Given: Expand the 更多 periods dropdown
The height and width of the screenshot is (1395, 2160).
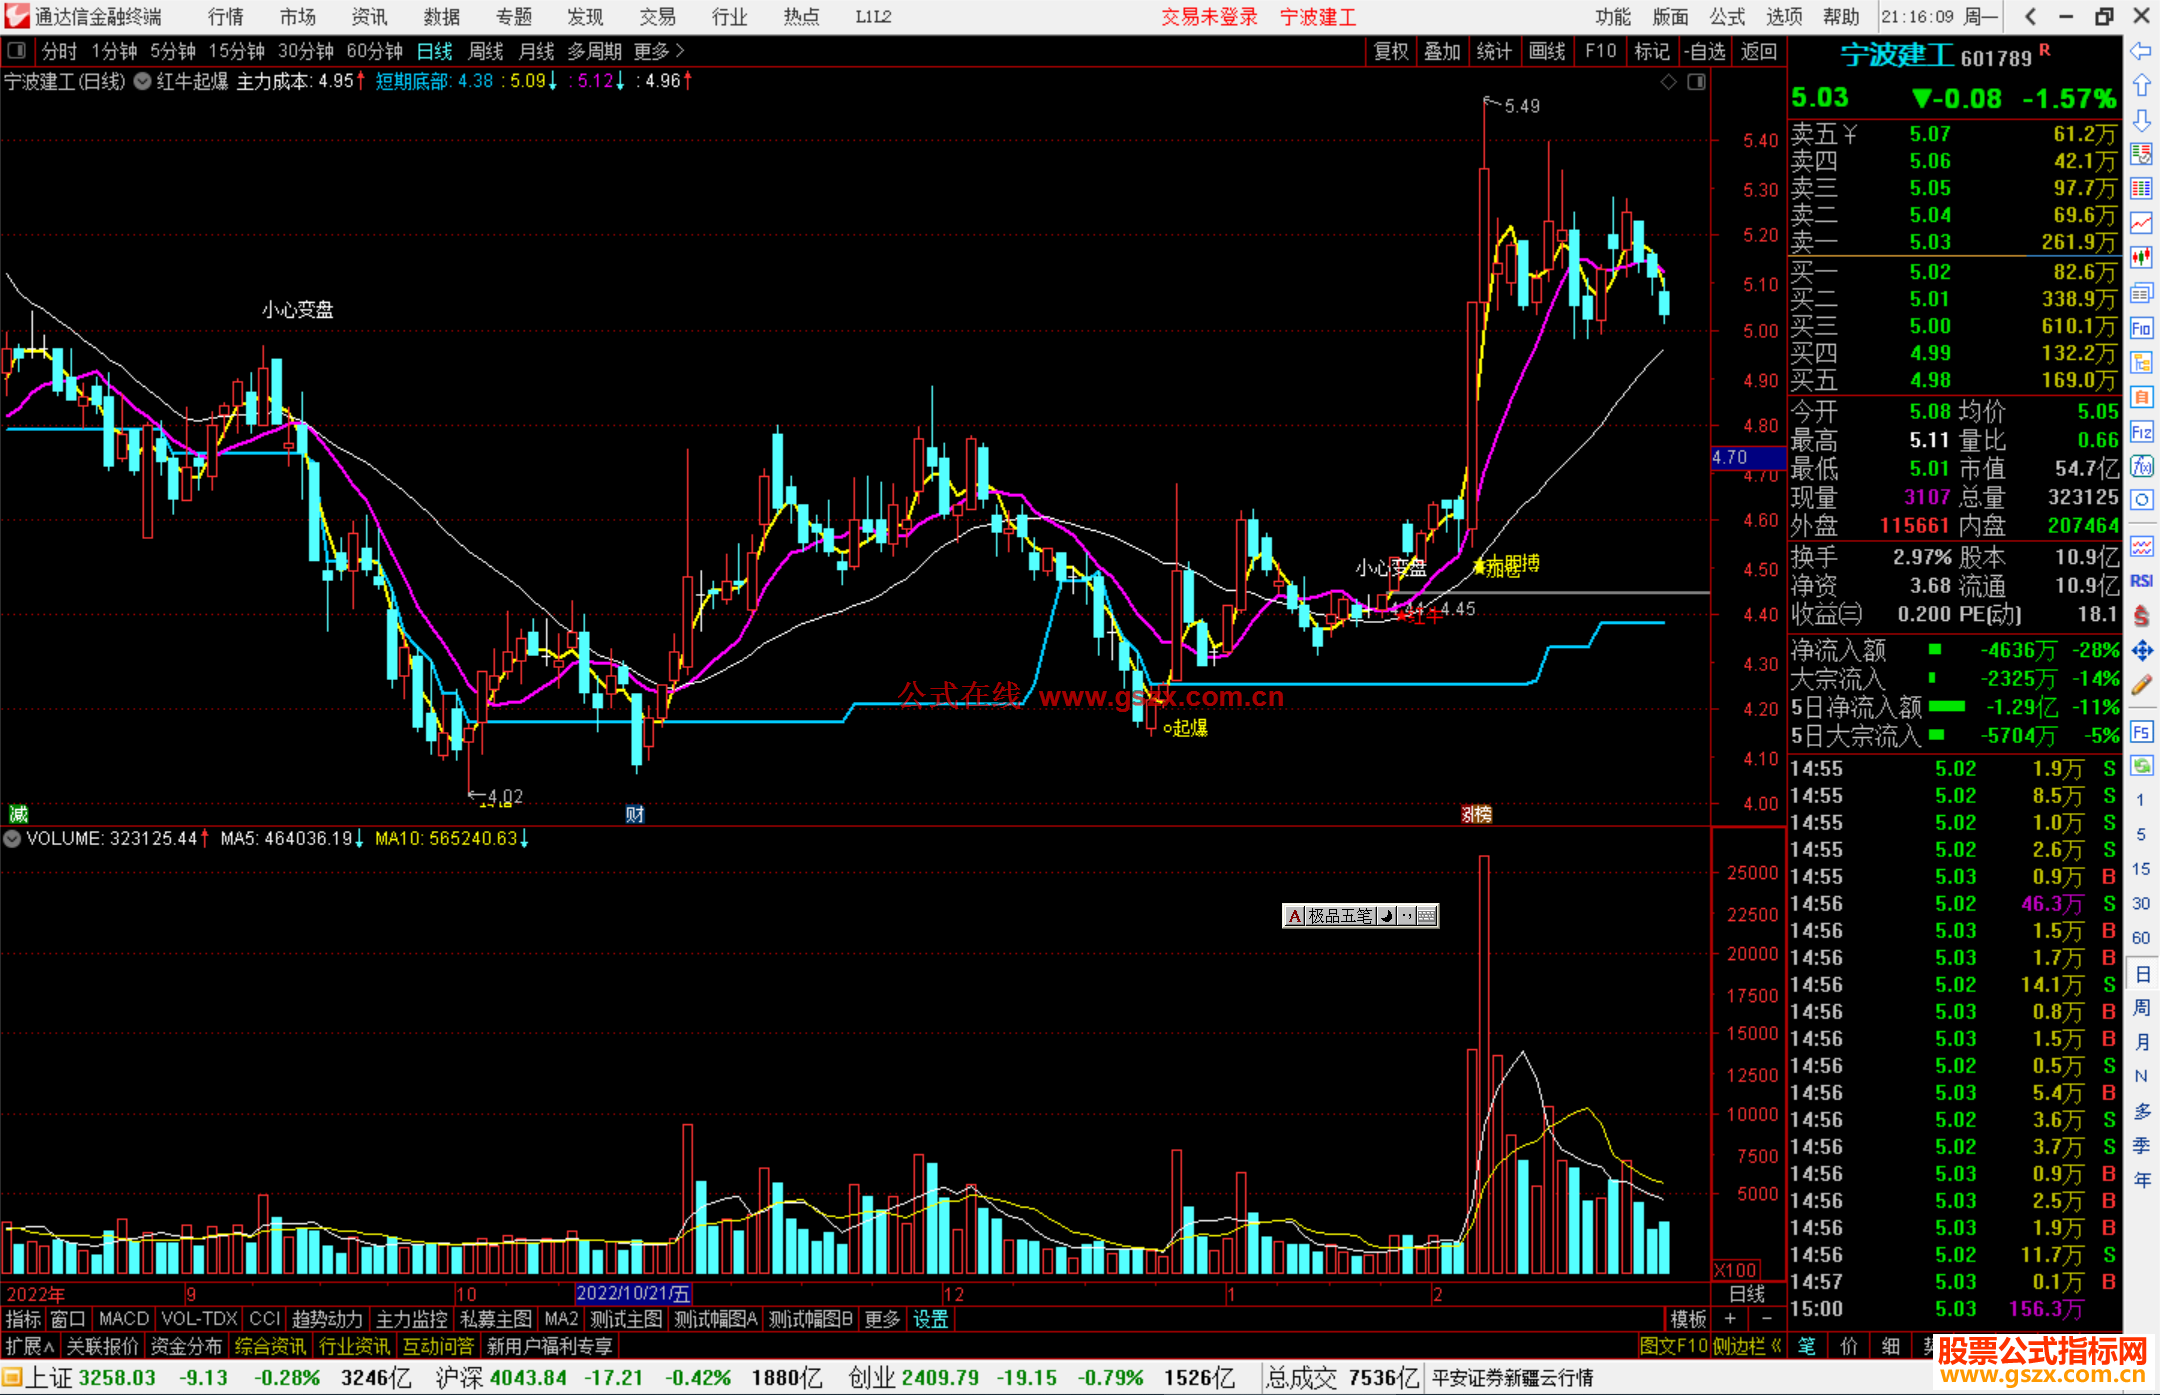Looking at the screenshot, I should [x=659, y=51].
